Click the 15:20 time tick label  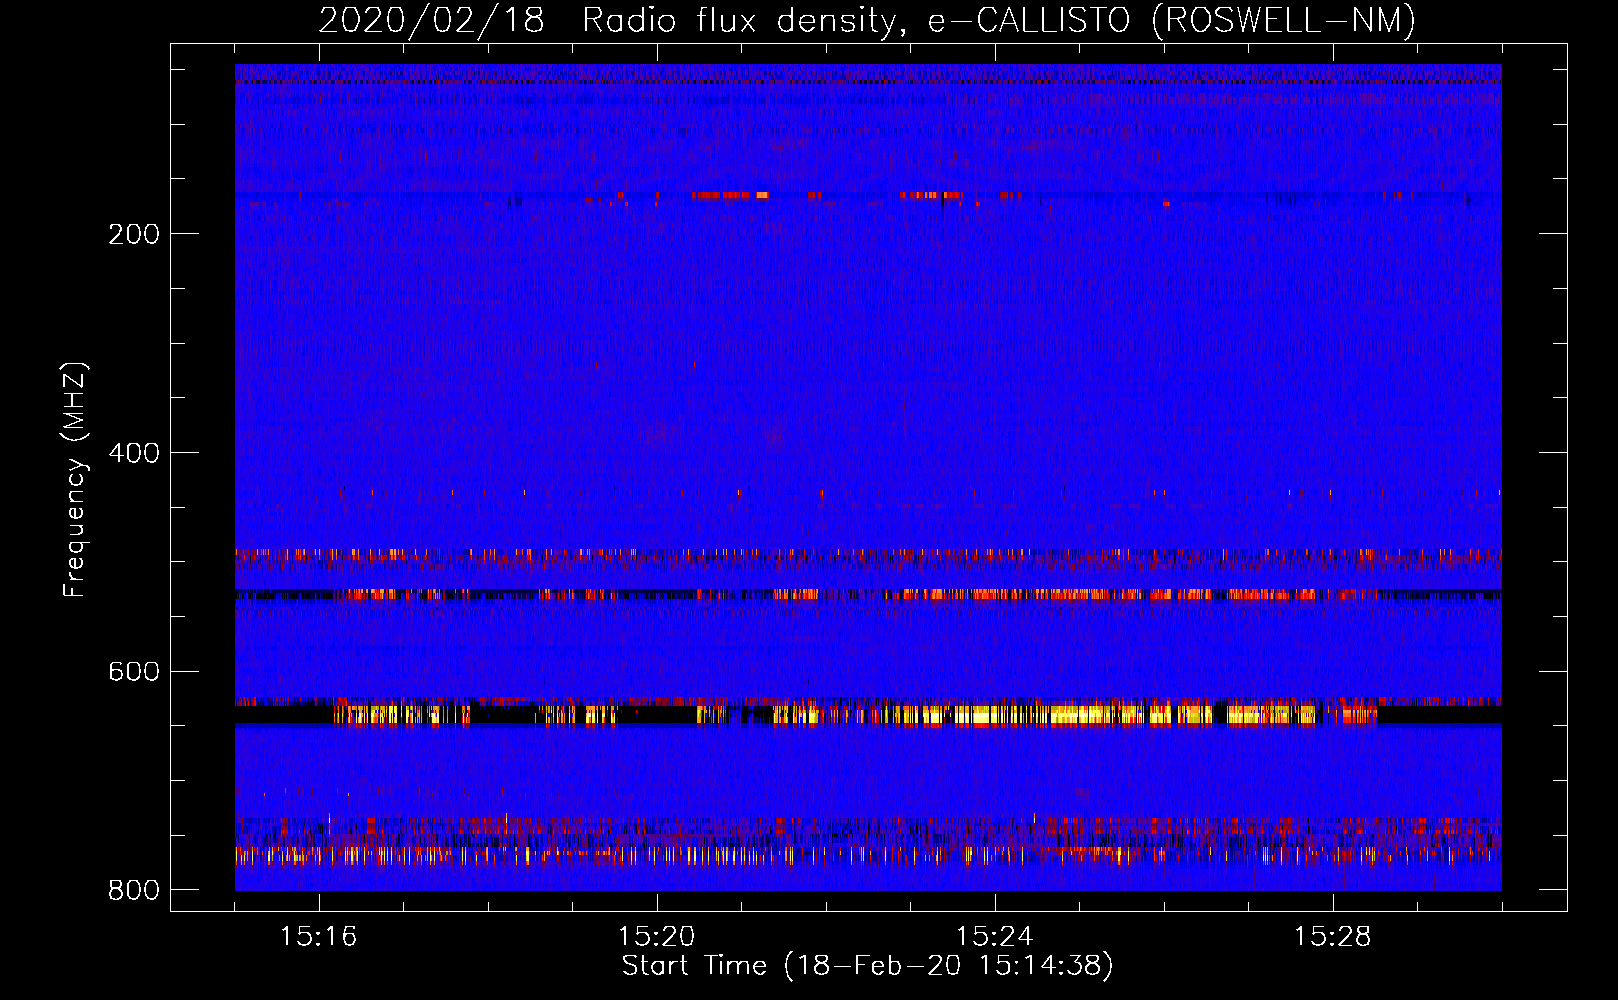(x=657, y=937)
